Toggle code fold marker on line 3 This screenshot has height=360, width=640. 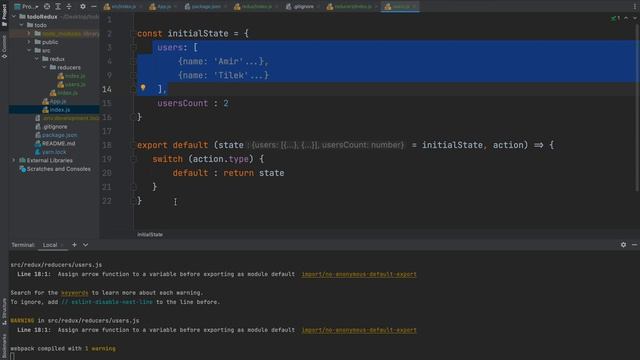click(133, 47)
